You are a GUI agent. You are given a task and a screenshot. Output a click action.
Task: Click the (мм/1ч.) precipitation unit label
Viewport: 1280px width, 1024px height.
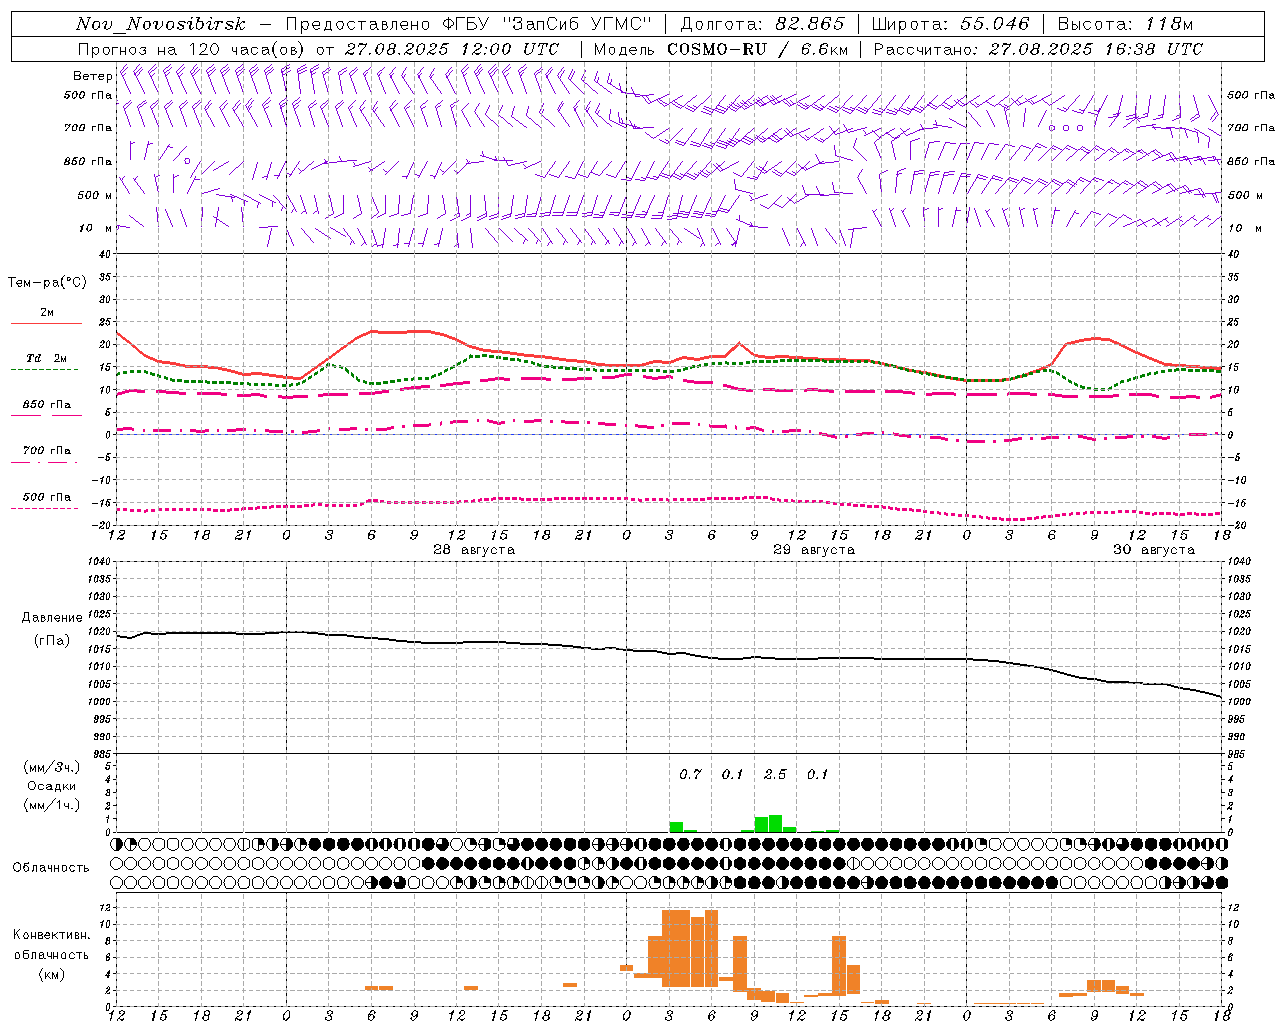[x=52, y=805]
